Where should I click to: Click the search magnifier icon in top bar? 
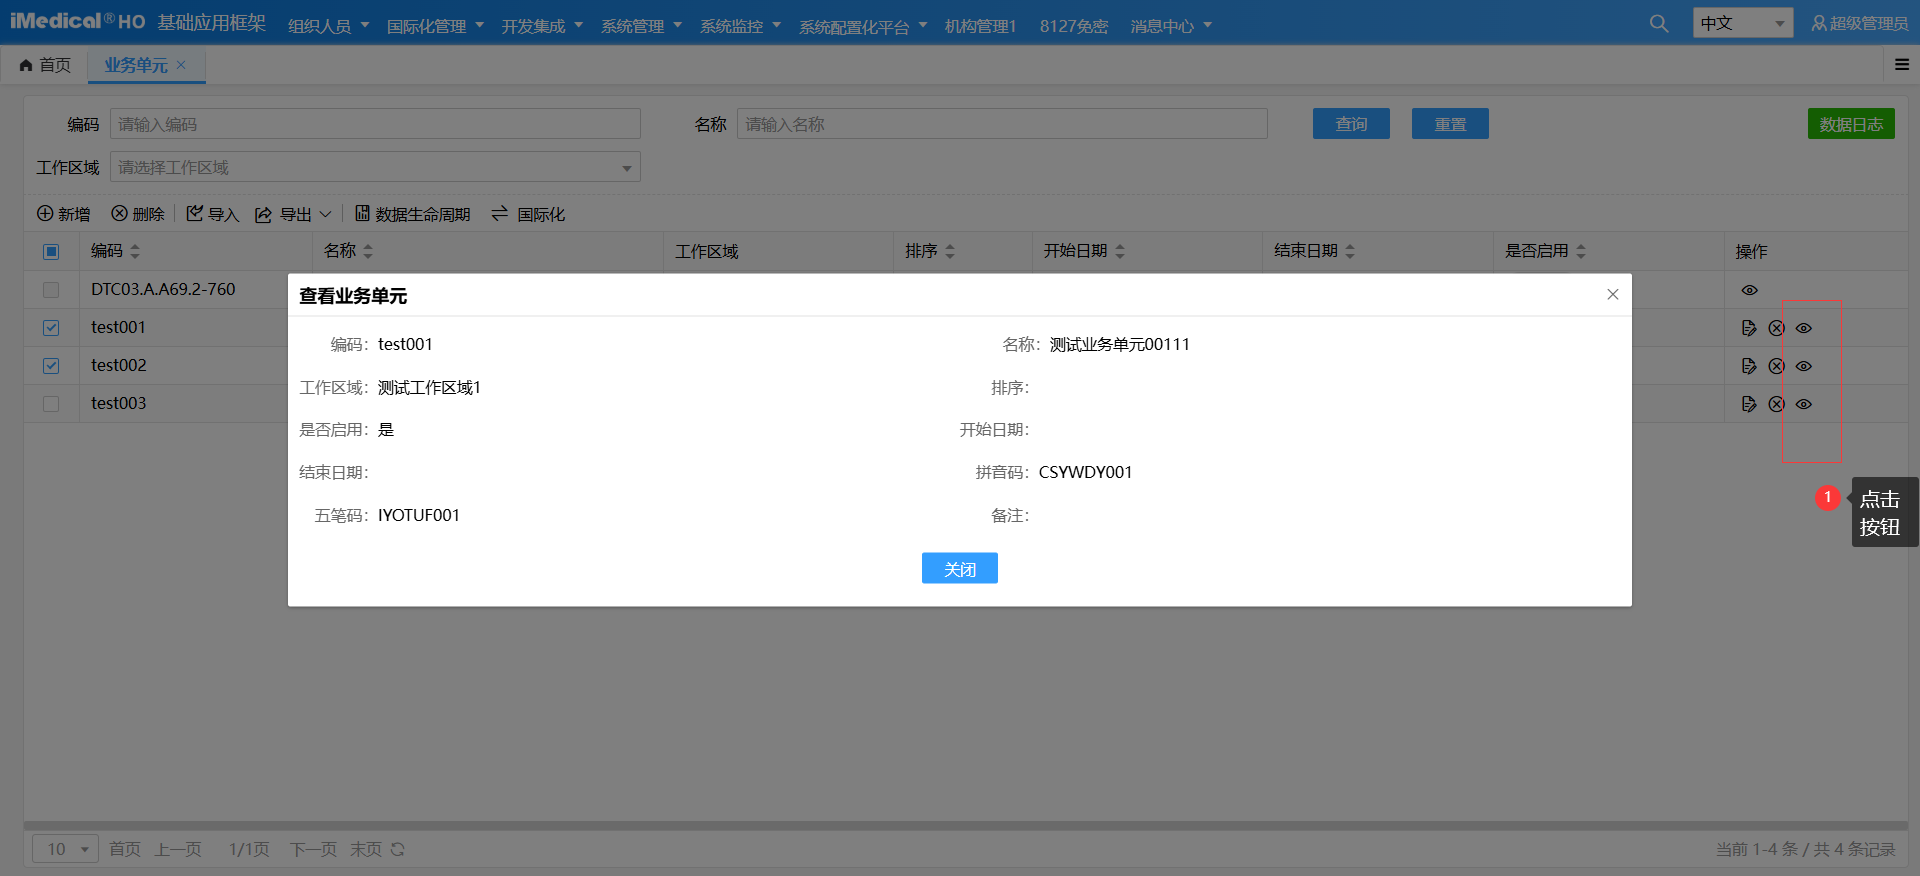[1659, 23]
